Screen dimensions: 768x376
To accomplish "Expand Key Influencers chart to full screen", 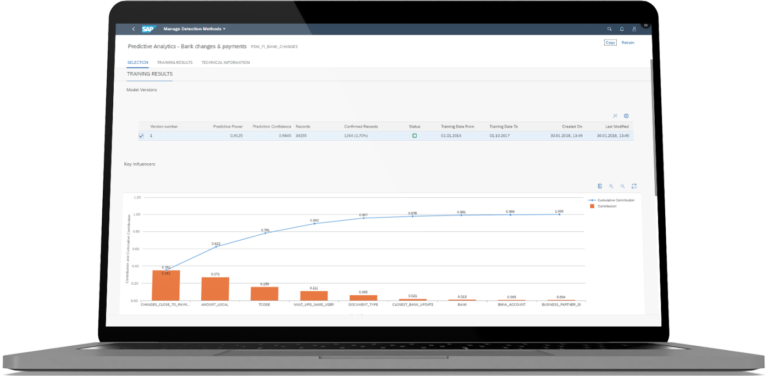I will coord(634,186).
